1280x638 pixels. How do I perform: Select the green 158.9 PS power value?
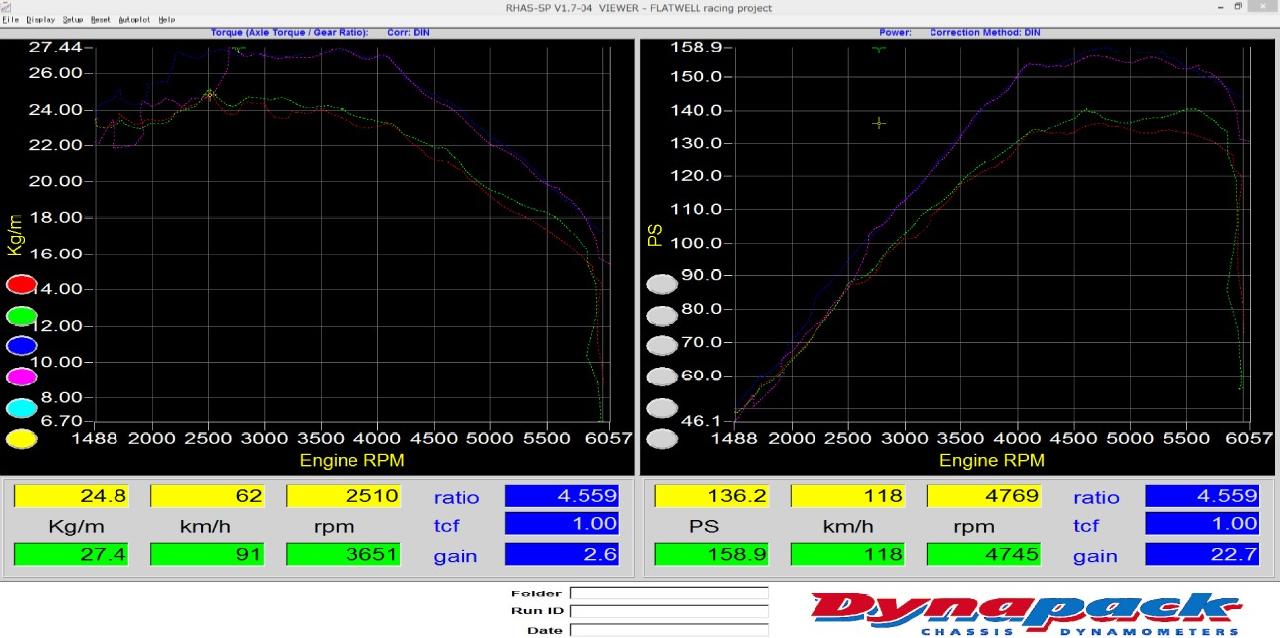(x=711, y=554)
